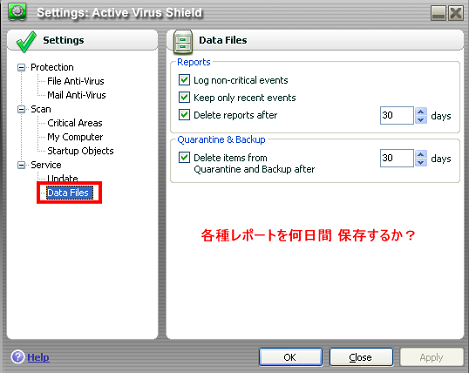Open Startup Objects scan settings
Image resolution: width=469 pixels, height=373 pixels.
click(x=80, y=151)
